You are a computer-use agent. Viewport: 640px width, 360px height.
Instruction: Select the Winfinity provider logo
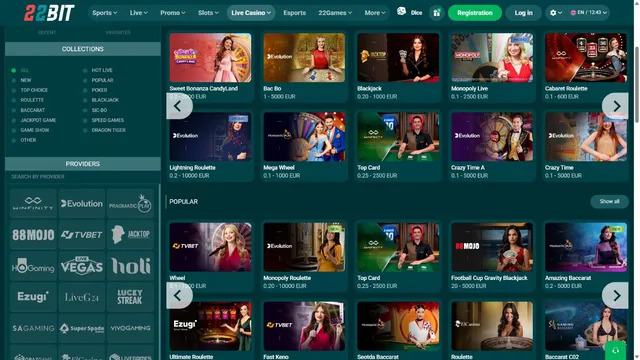pos(33,203)
